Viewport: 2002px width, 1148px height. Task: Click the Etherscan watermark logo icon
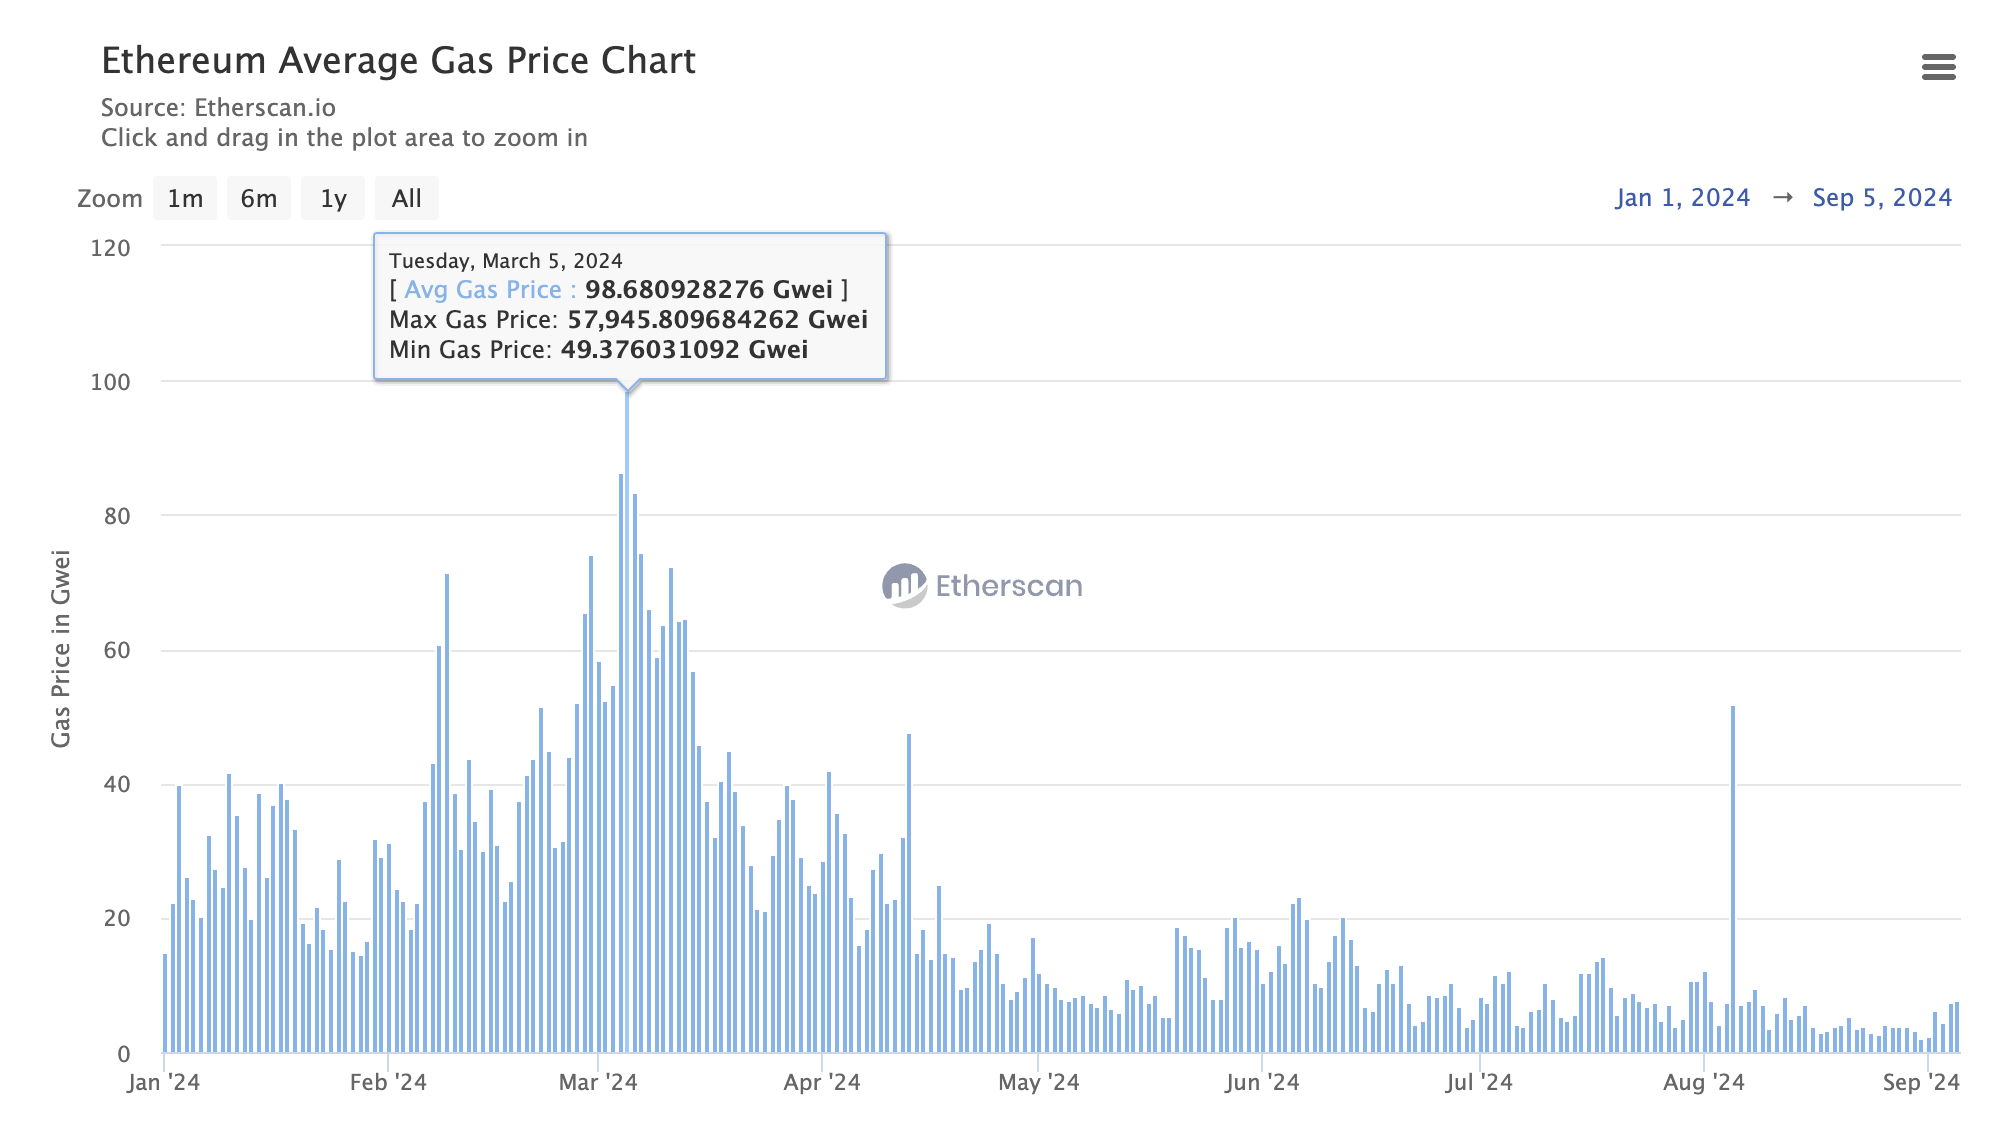coord(904,585)
